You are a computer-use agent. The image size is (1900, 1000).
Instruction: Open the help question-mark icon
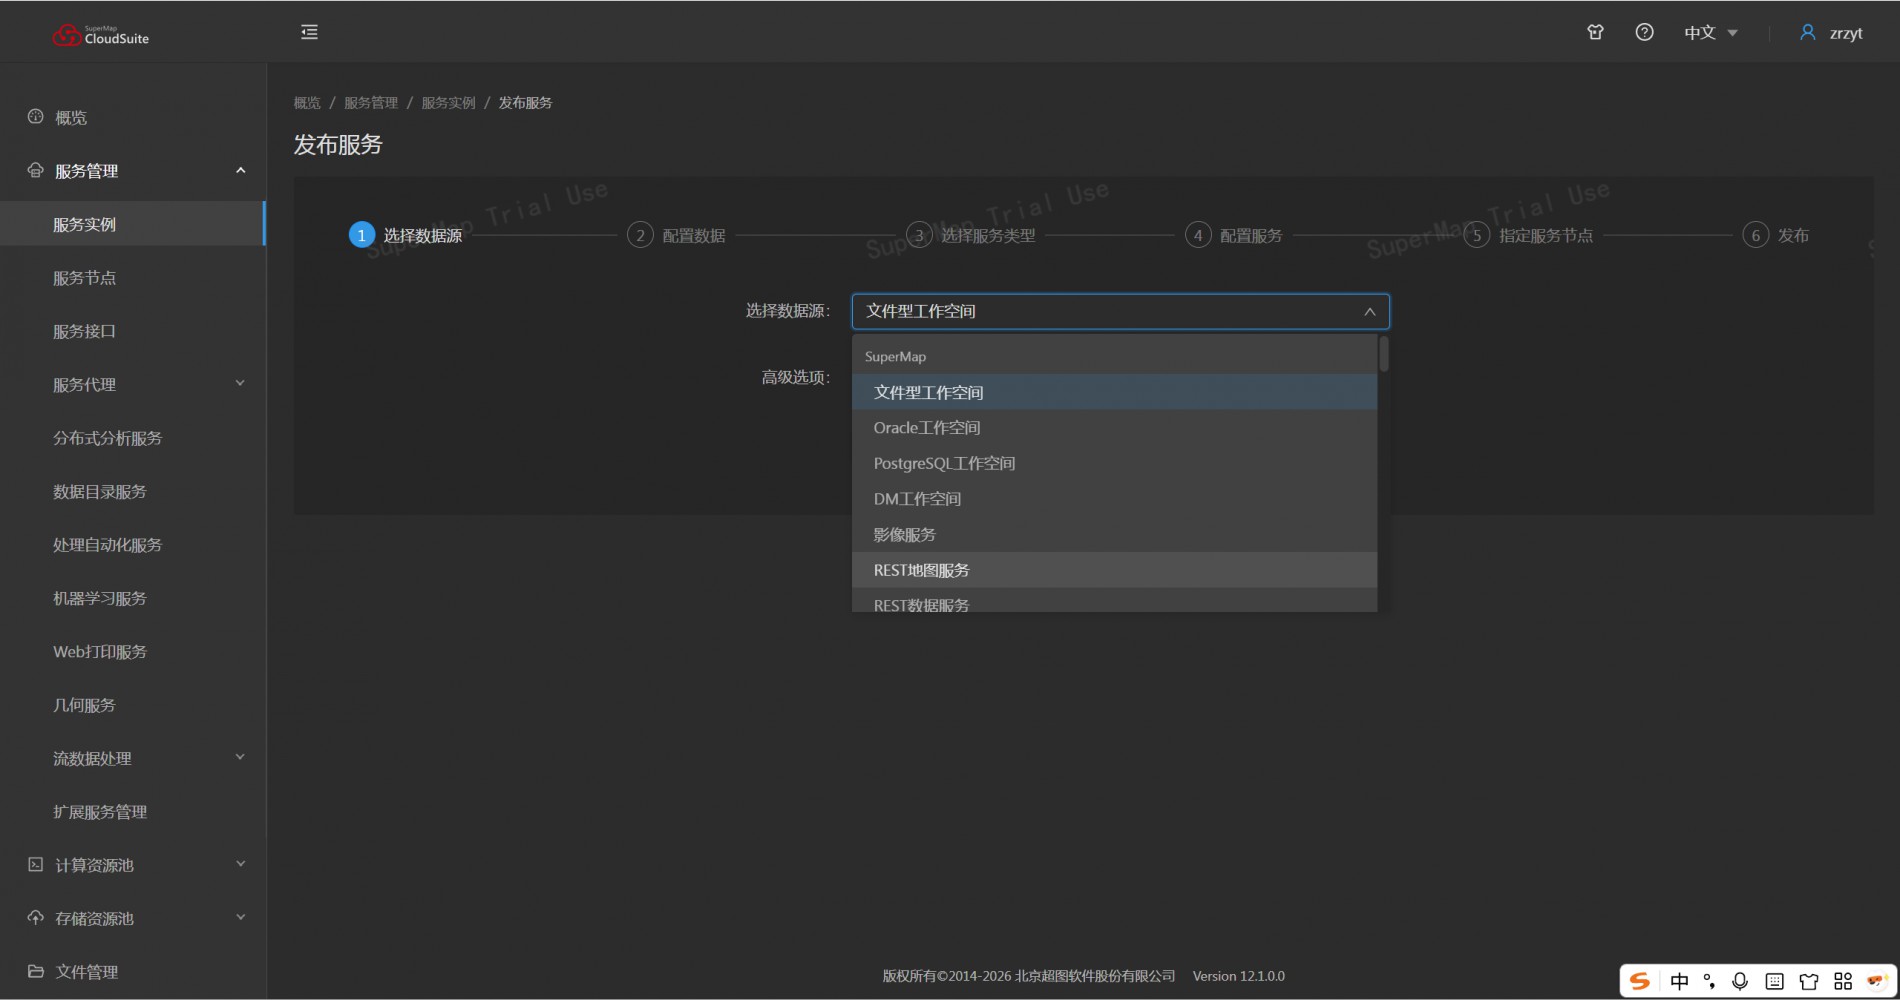1644,32
